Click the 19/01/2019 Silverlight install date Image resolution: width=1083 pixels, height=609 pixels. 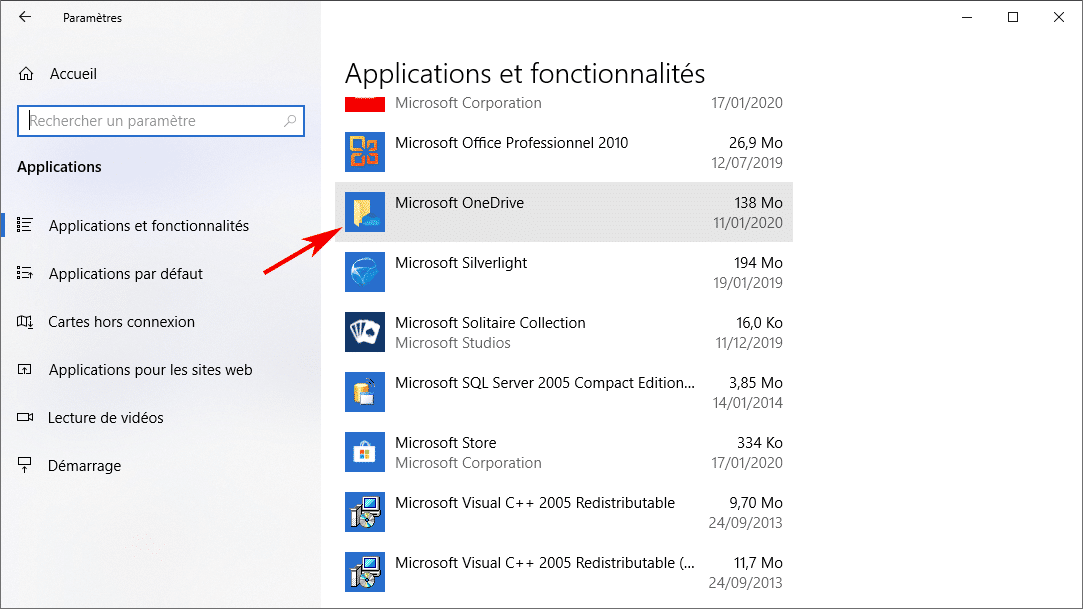tap(748, 283)
